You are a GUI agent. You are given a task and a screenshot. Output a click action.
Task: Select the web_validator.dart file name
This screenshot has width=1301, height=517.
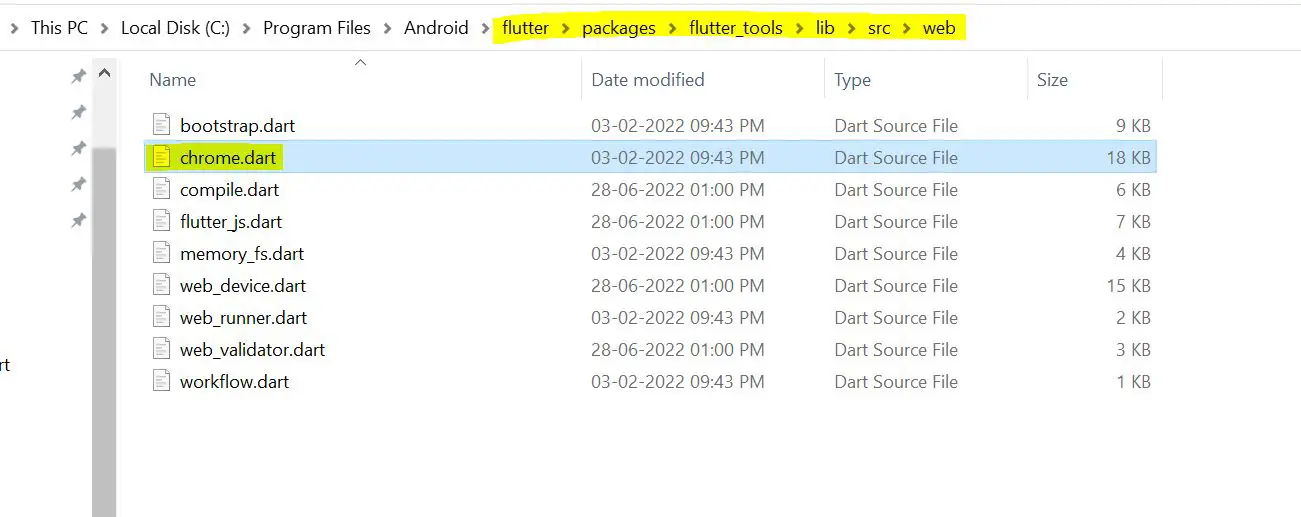(253, 349)
